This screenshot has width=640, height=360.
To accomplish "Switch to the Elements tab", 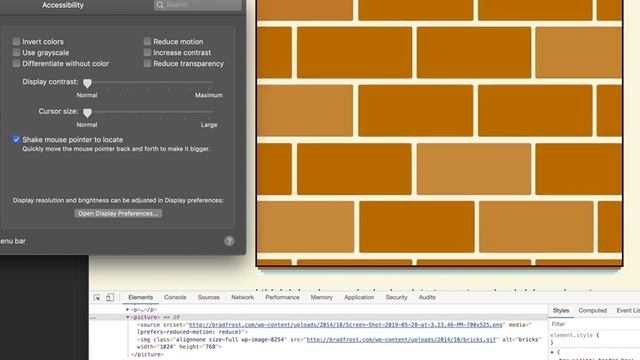I will pyautogui.click(x=140, y=298).
